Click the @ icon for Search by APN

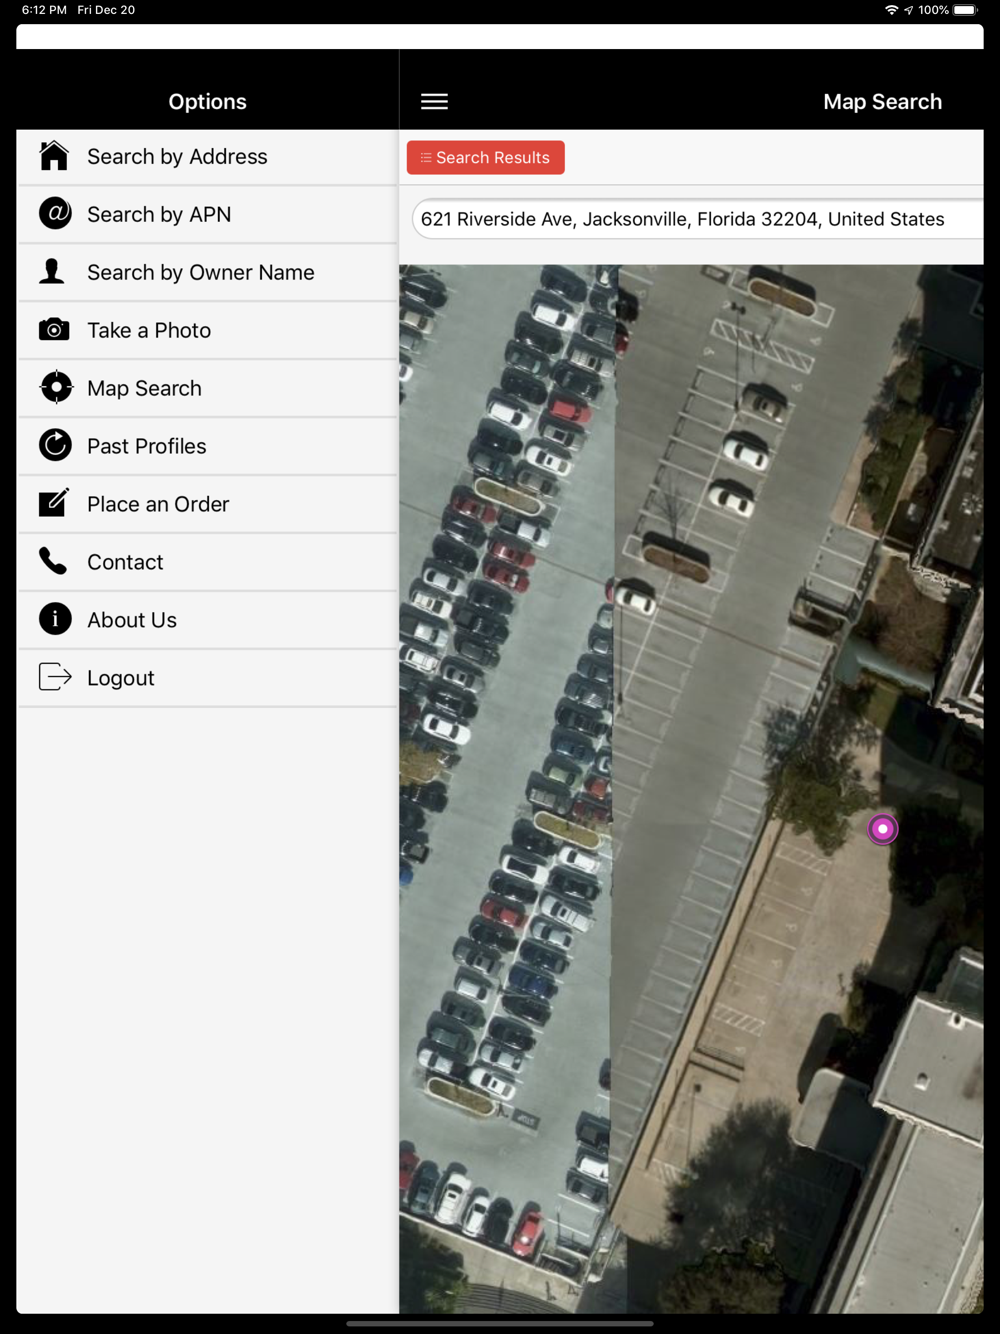(55, 213)
